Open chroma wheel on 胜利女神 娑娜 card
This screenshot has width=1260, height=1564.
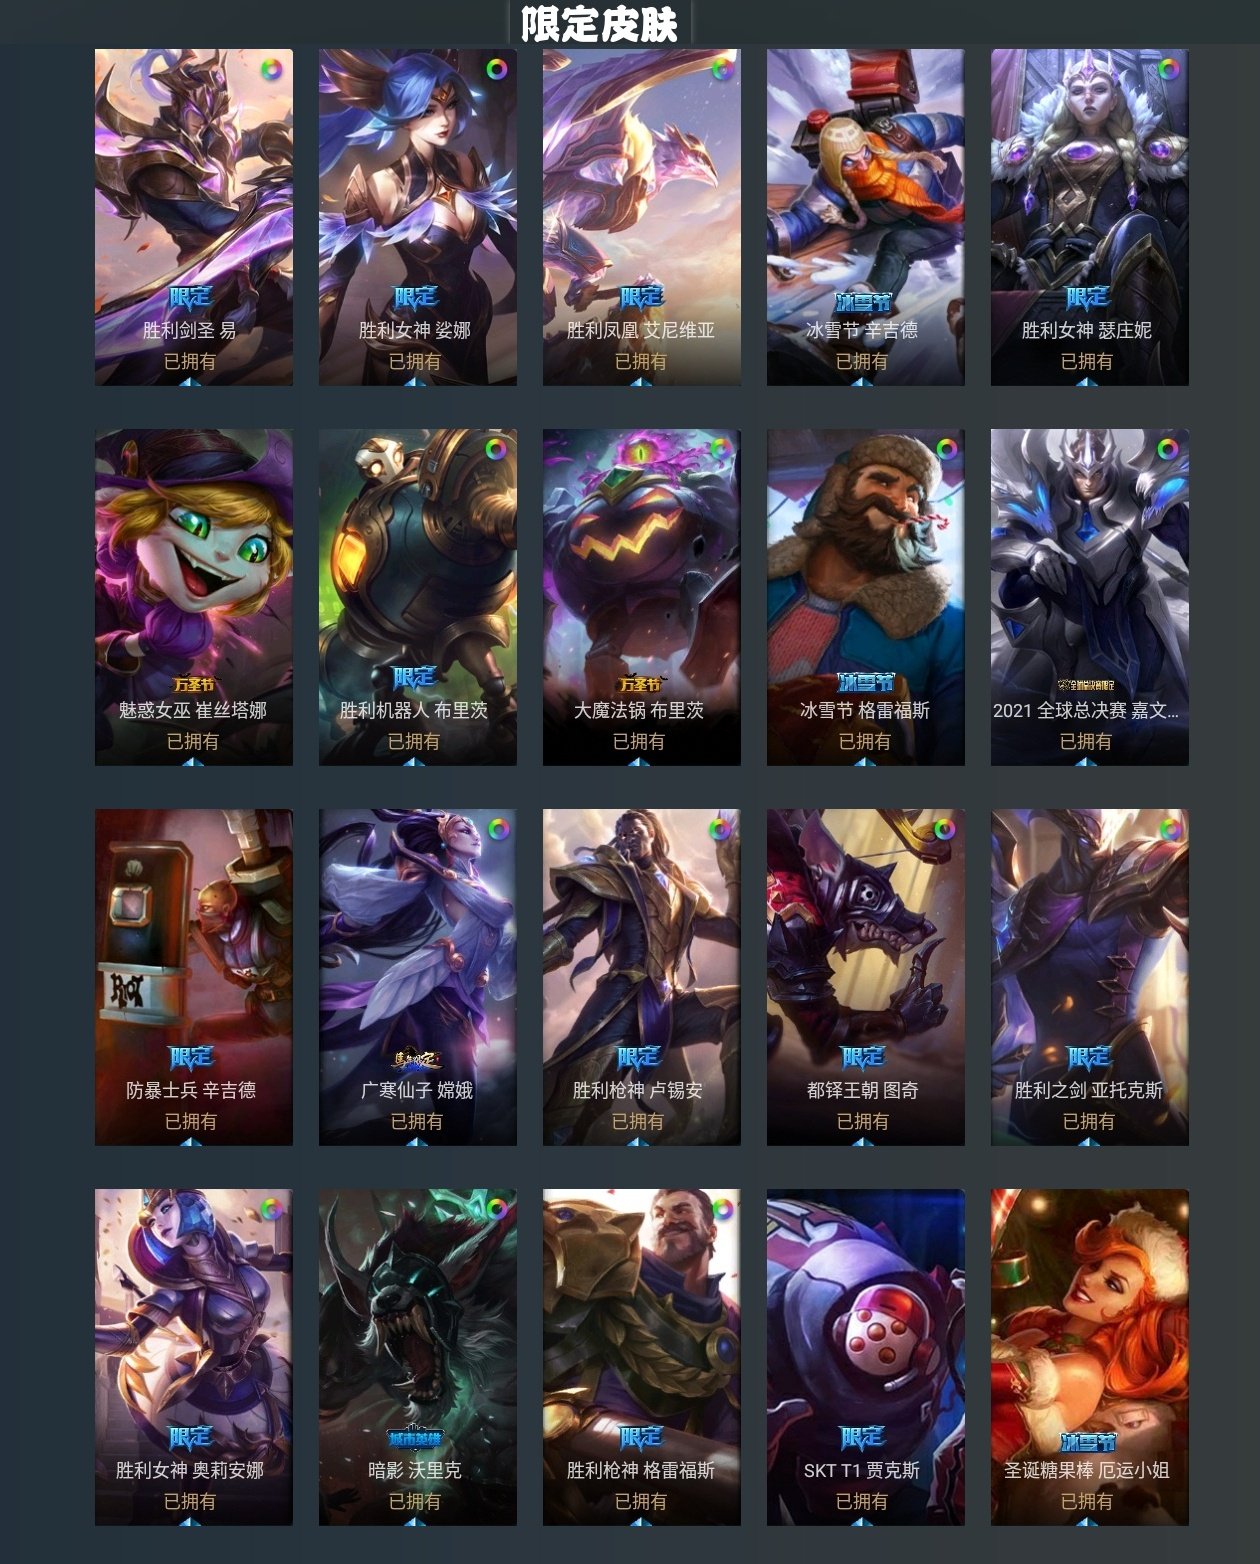point(497,69)
